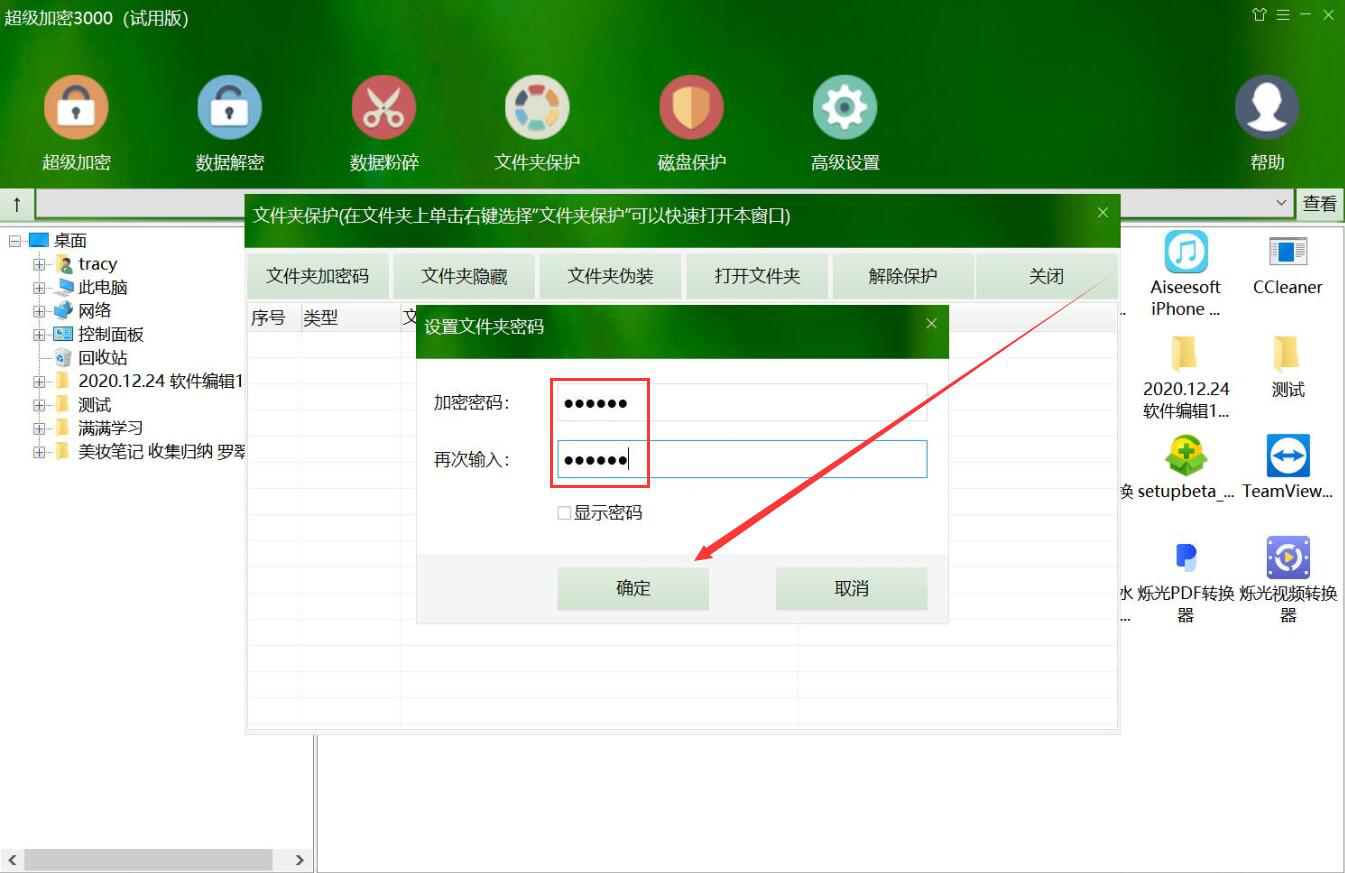Expand 2020.12.24 软件编辑1 in the tree

coord(39,382)
